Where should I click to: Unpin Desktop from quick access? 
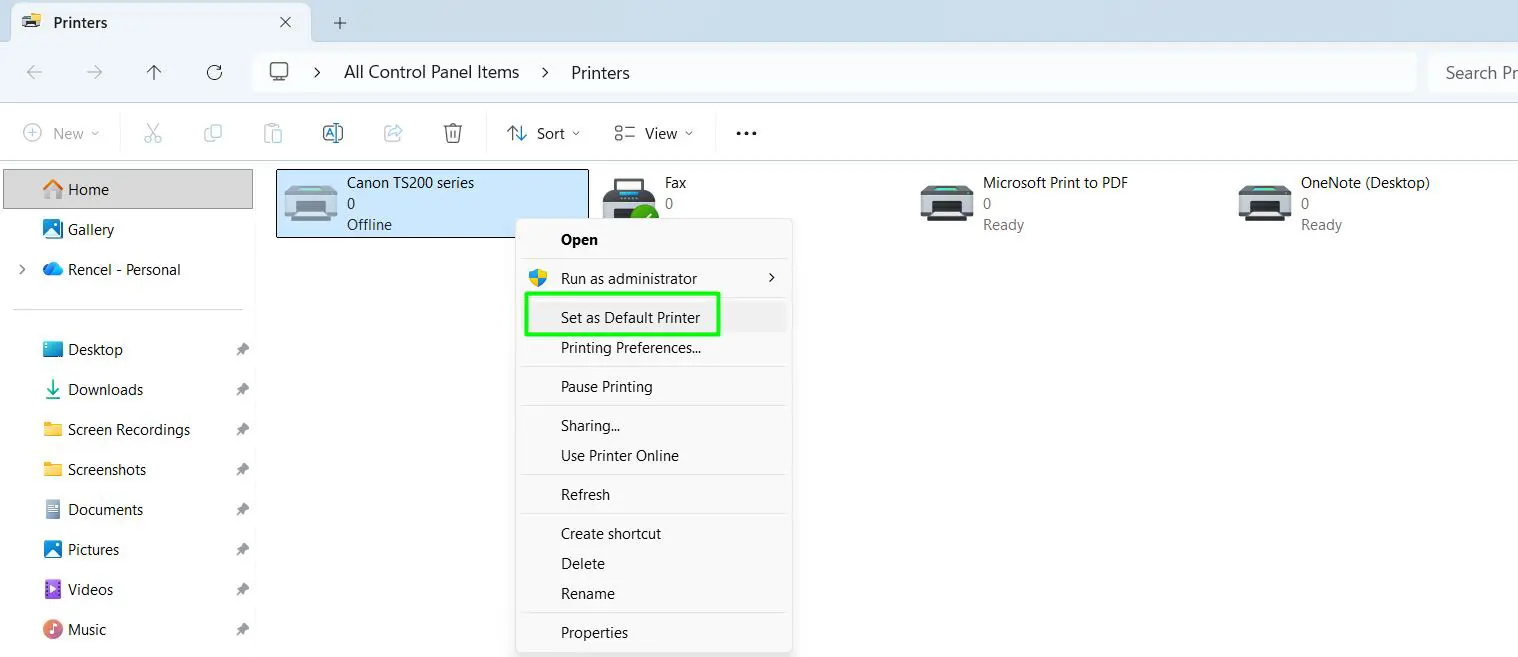(x=242, y=350)
